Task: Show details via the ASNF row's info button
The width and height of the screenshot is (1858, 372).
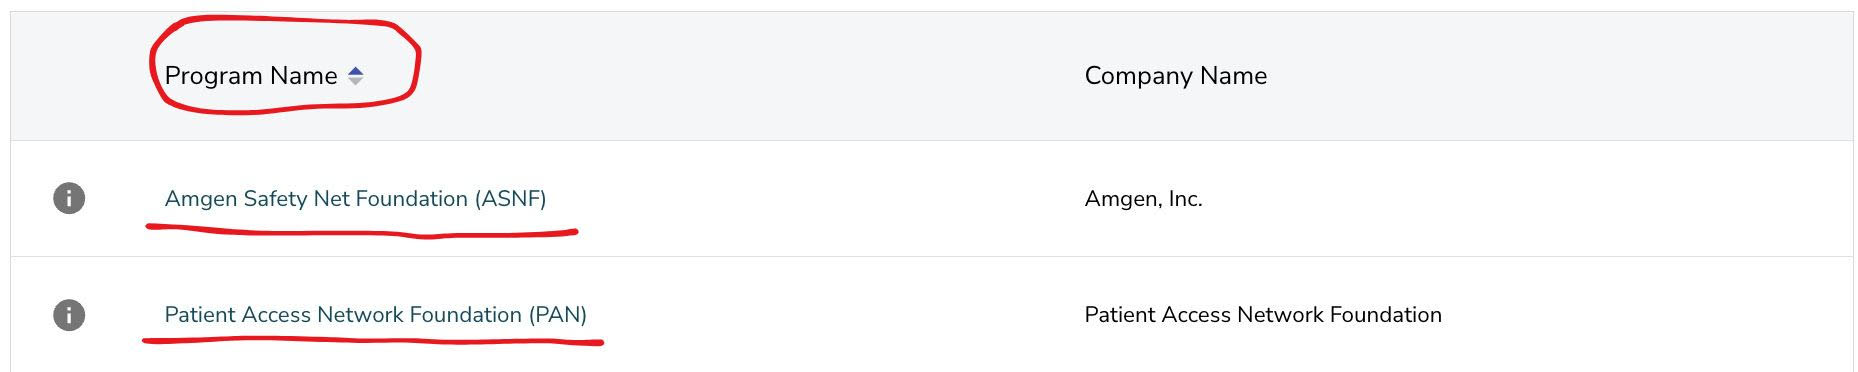Action: [x=69, y=198]
